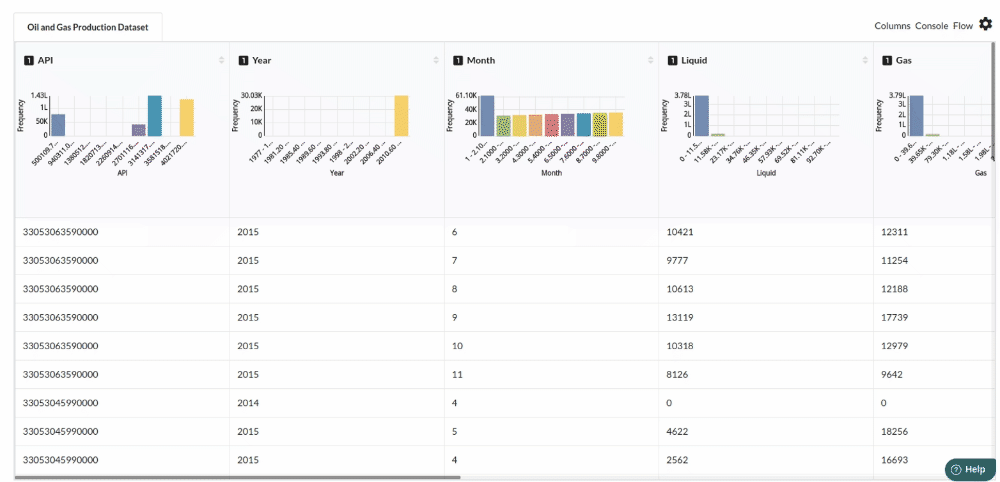This screenshot has height=482, width=1000.
Task: Sort the Month column using arrows
Action: [650, 61]
